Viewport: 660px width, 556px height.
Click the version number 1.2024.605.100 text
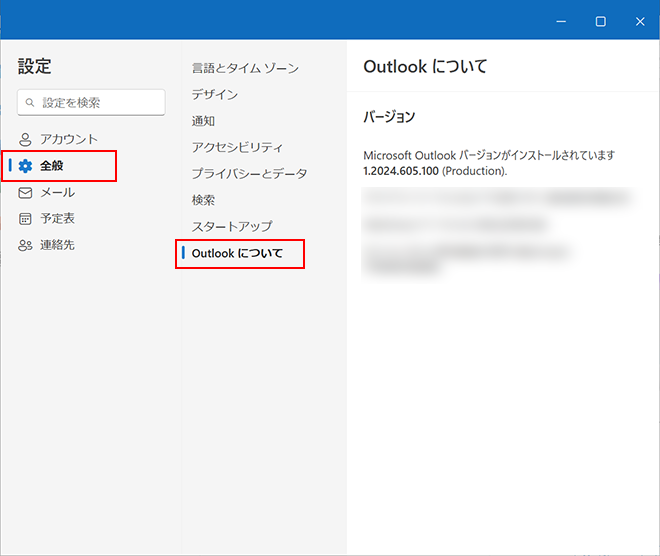click(400, 171)
